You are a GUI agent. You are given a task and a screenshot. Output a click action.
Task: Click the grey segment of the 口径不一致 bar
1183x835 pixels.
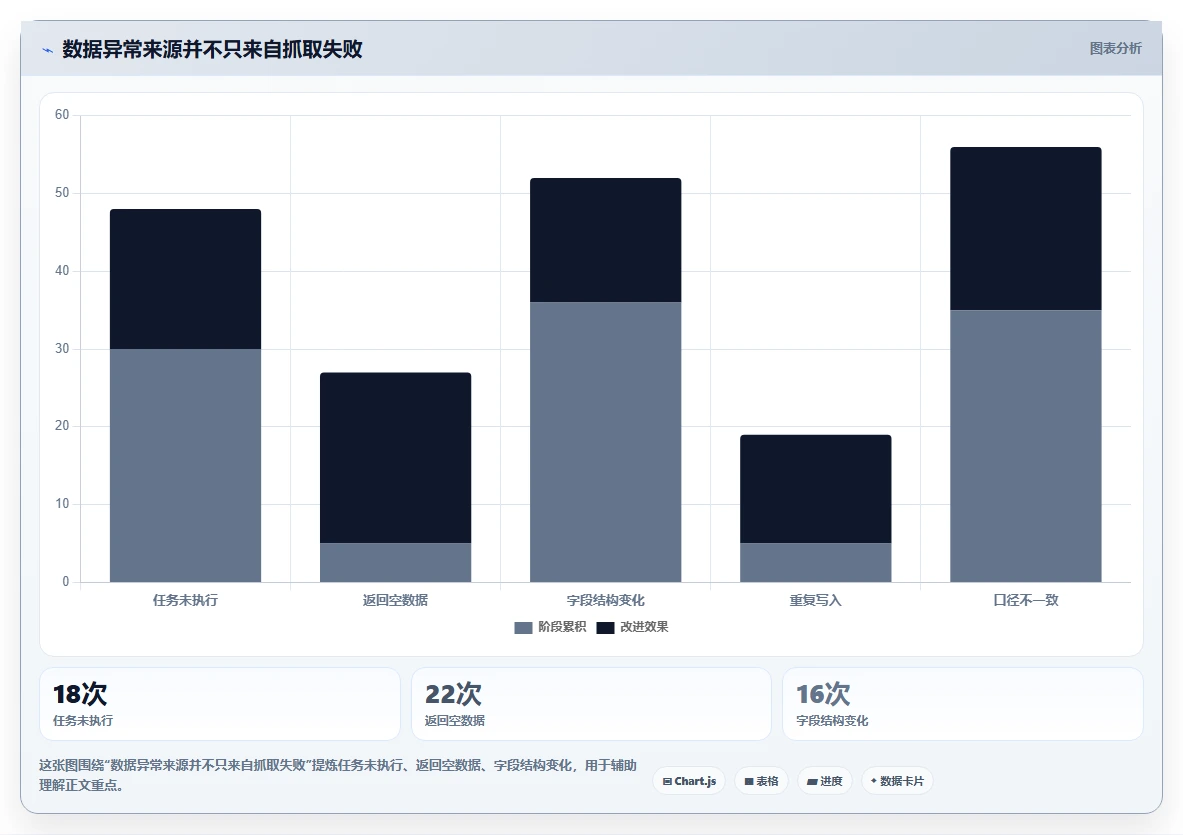coord(1026,446)
